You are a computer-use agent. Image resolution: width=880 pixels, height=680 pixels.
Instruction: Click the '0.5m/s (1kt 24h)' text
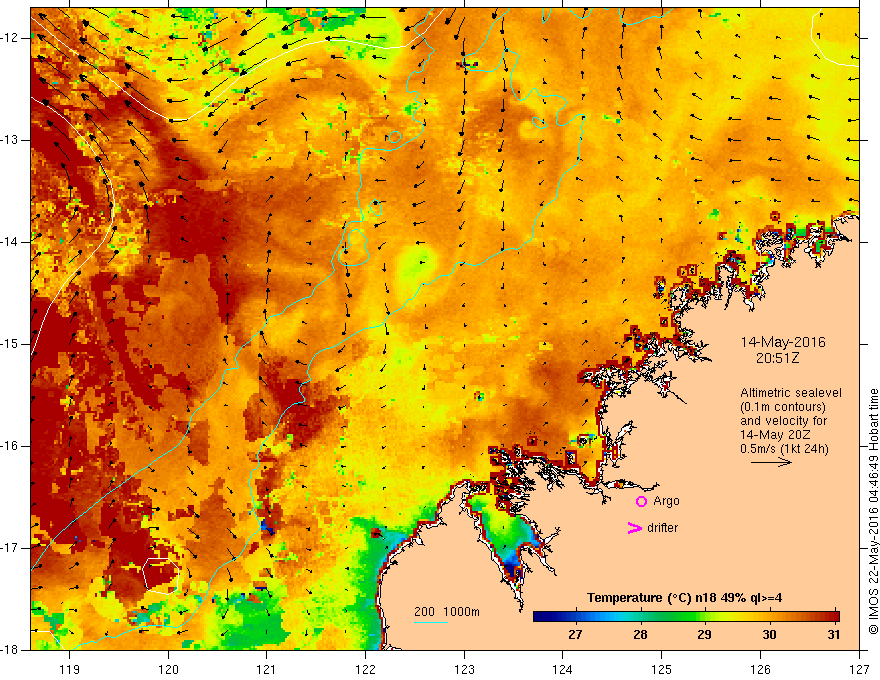click(784, 449)
